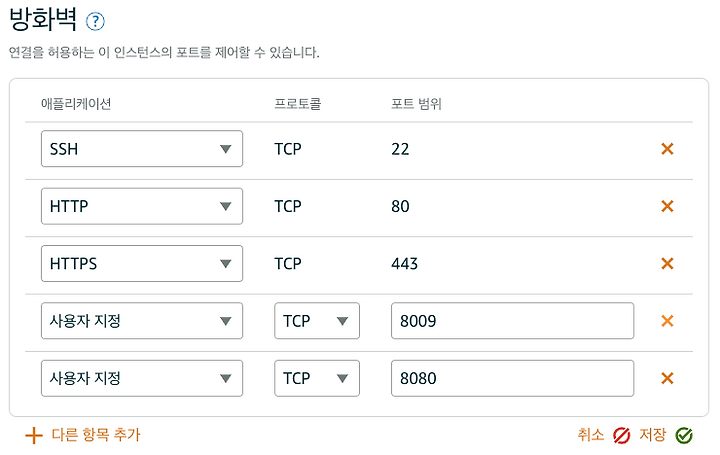The width and height of the screenshot is (720, 455).
Task: Open the HTTPS application dropdown
Action: click(142, 264)
